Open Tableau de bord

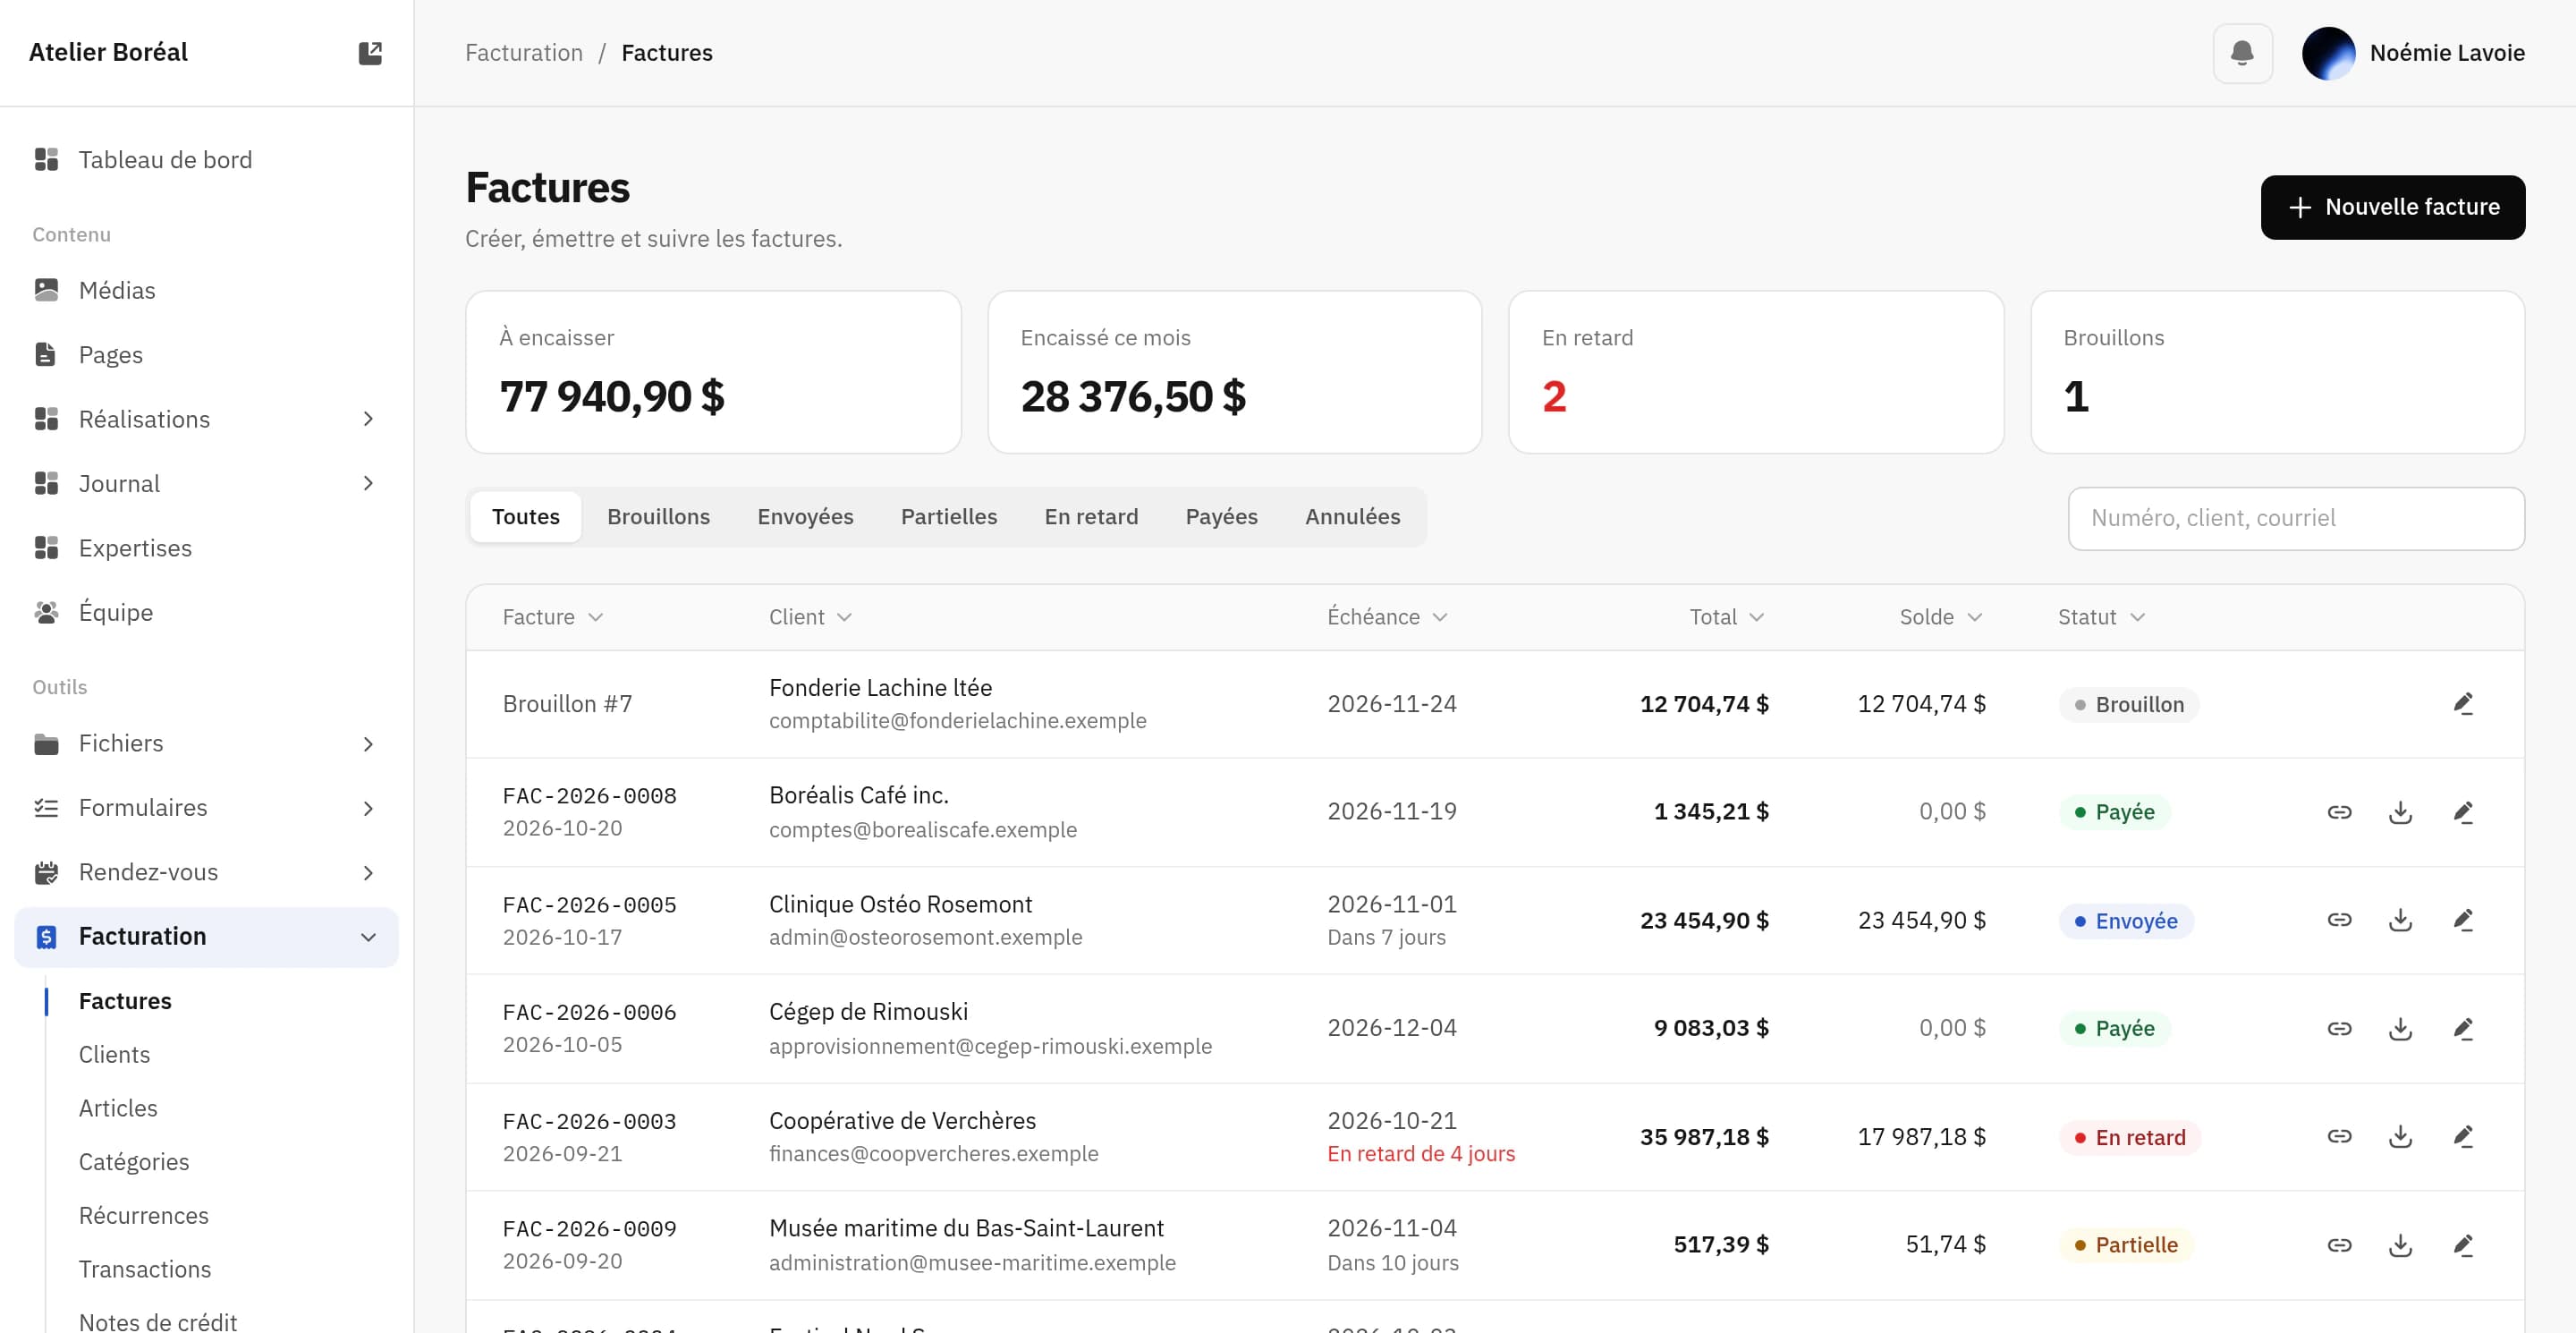coord(206,160)
